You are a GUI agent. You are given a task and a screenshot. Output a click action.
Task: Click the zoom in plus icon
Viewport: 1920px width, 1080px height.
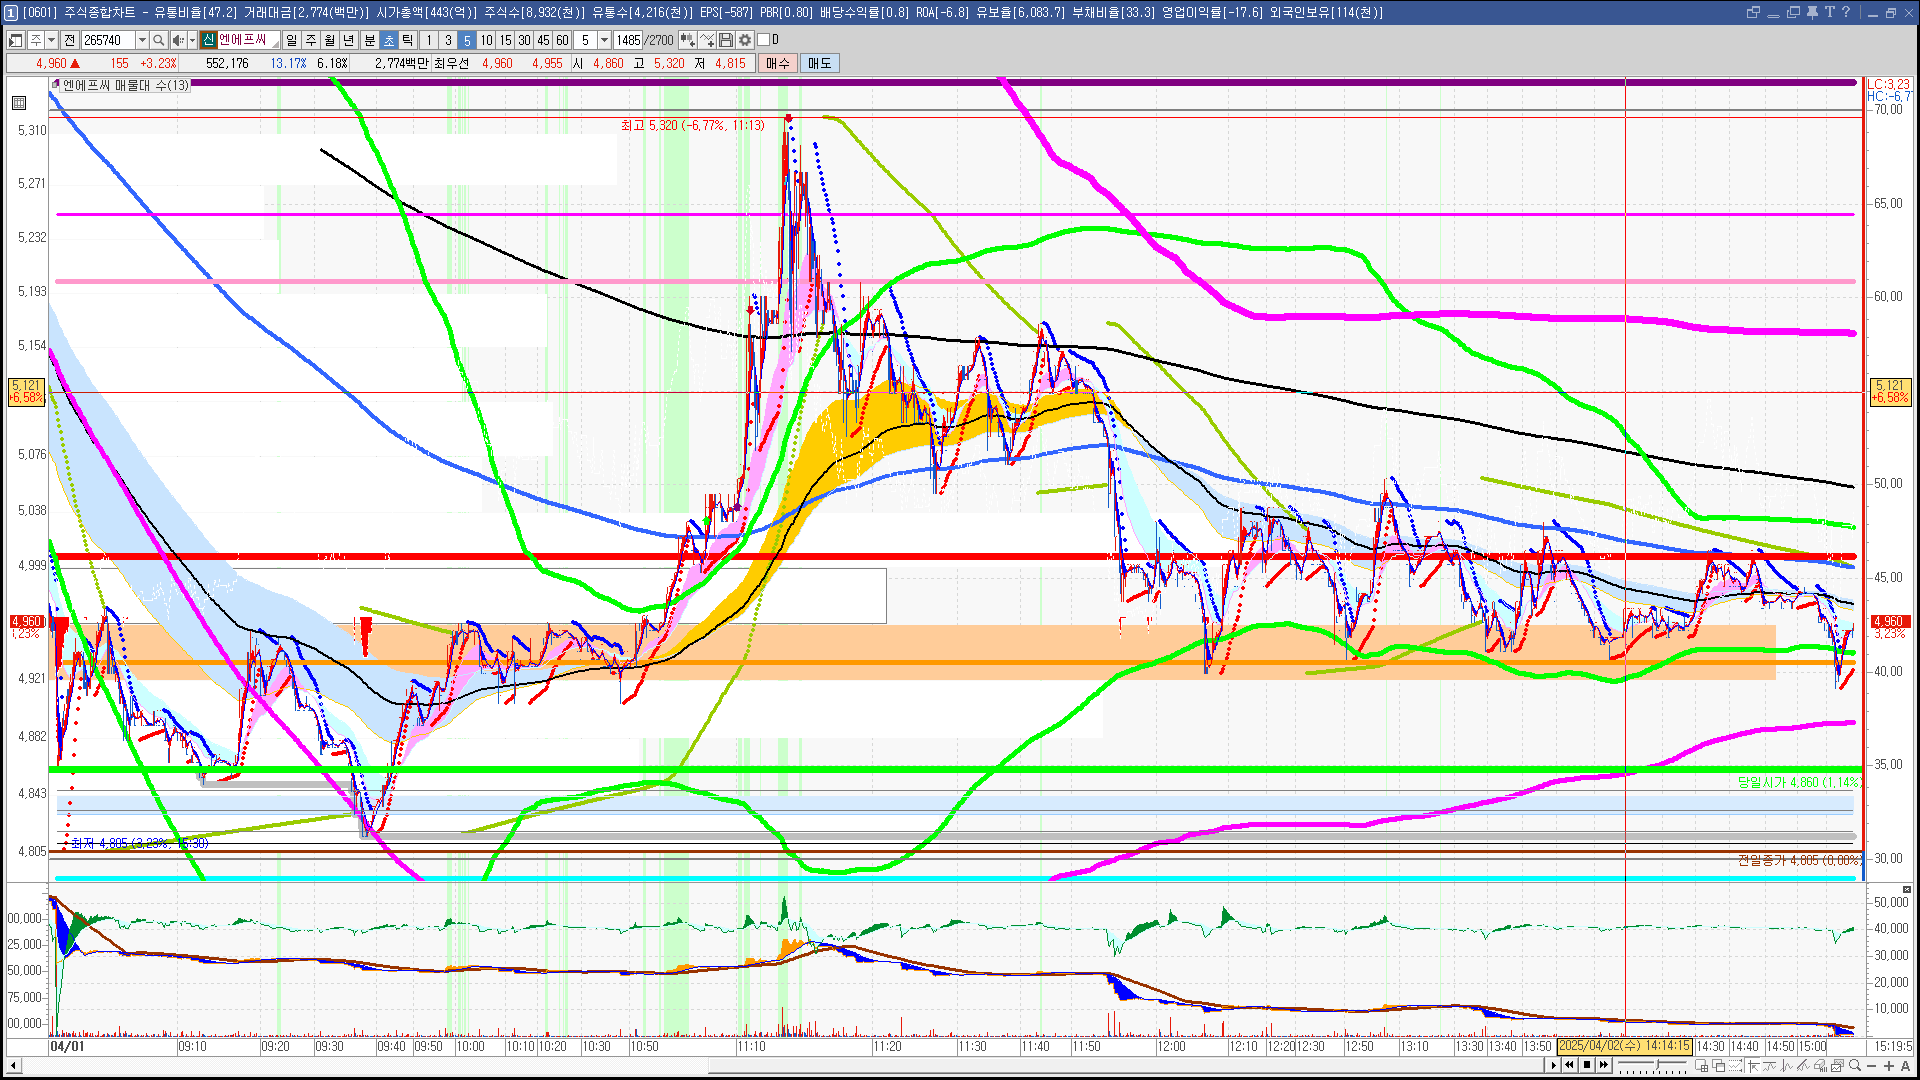click(x=1889, y=1065)
